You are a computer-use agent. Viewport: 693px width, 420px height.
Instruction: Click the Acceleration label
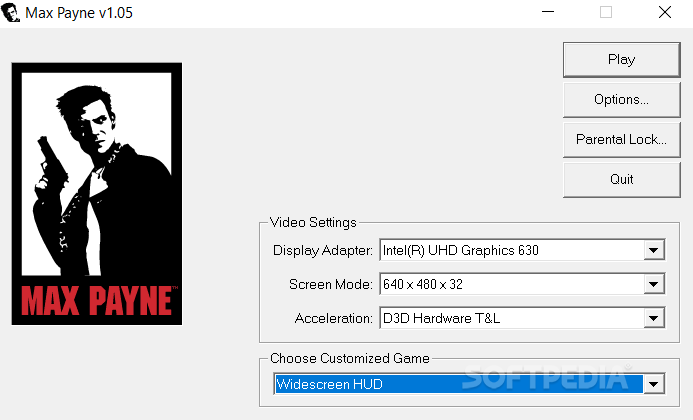pos(334,318)
